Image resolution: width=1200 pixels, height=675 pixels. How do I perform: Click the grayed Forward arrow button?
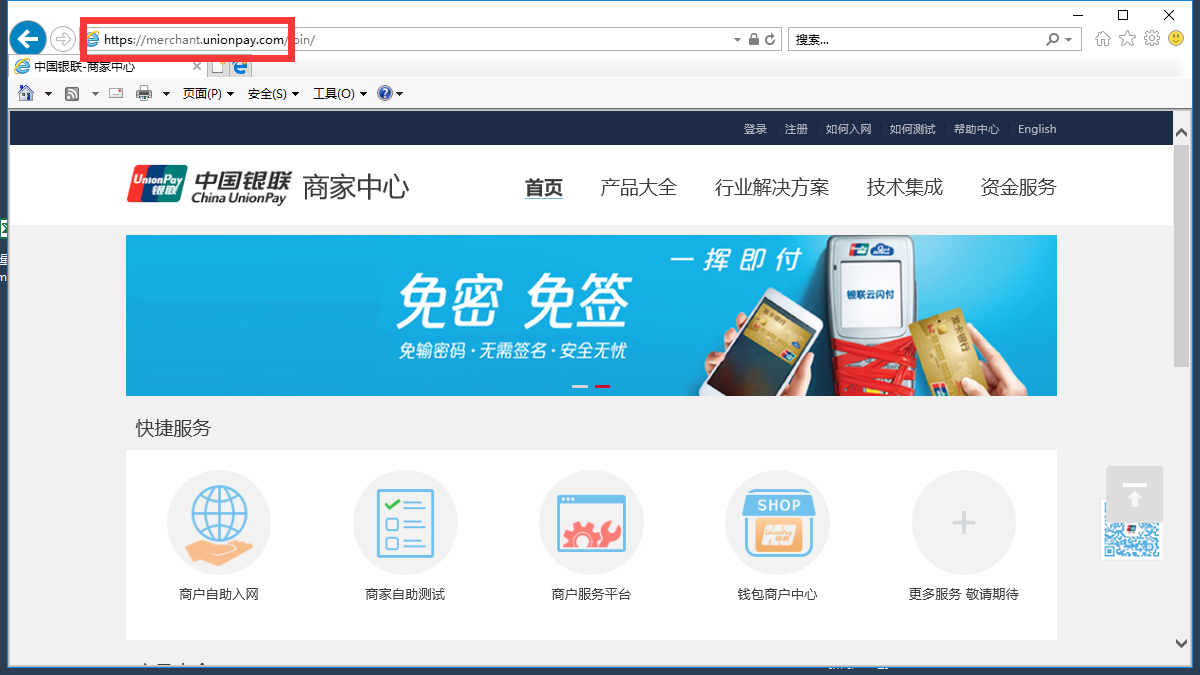[63, 39]
